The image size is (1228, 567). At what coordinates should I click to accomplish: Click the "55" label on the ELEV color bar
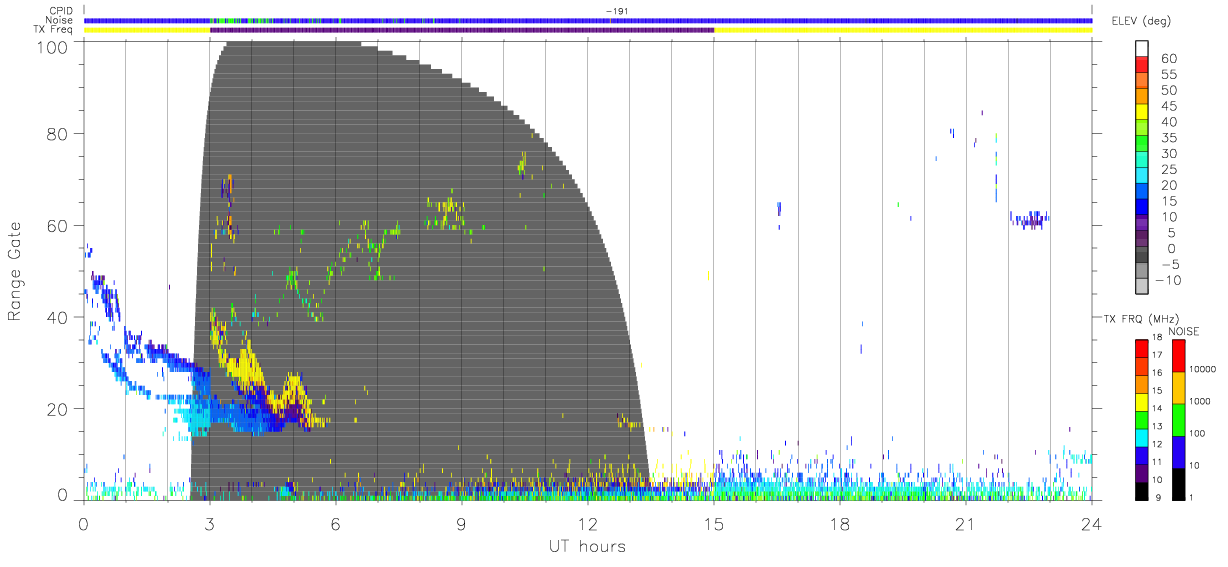[1170, 75]
